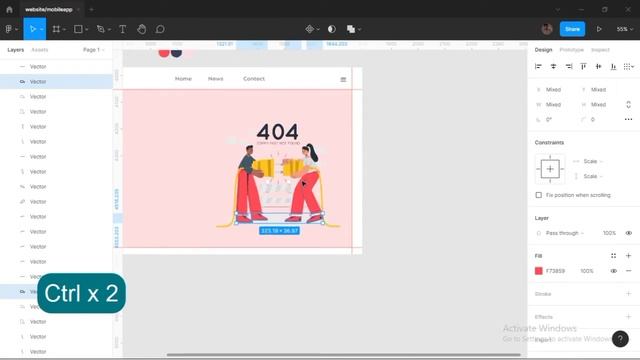The image size is (640, 360).
Task: Align selection to top
Action: coord(583,66)
